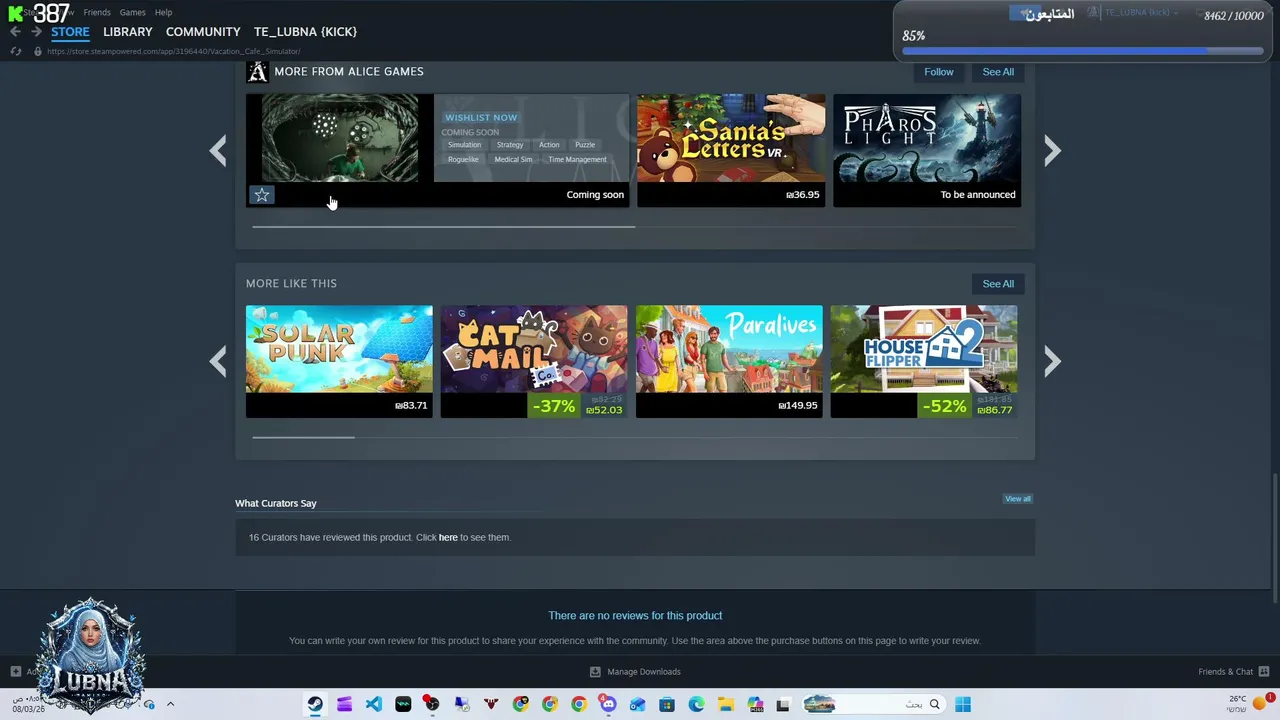Show previous Alice Games titles
This screenshot has height=720, width=1280.
[218, 151]
